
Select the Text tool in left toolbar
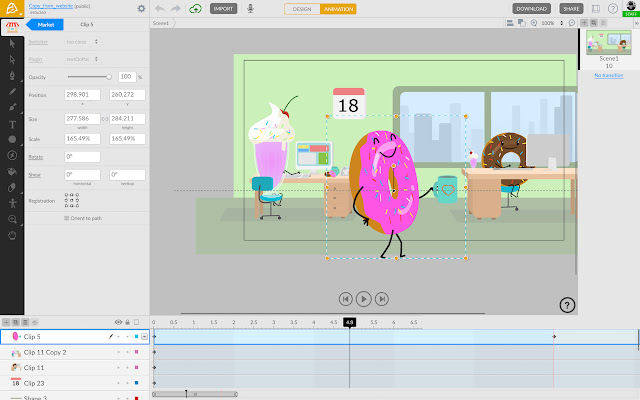[x=12, y=123]
